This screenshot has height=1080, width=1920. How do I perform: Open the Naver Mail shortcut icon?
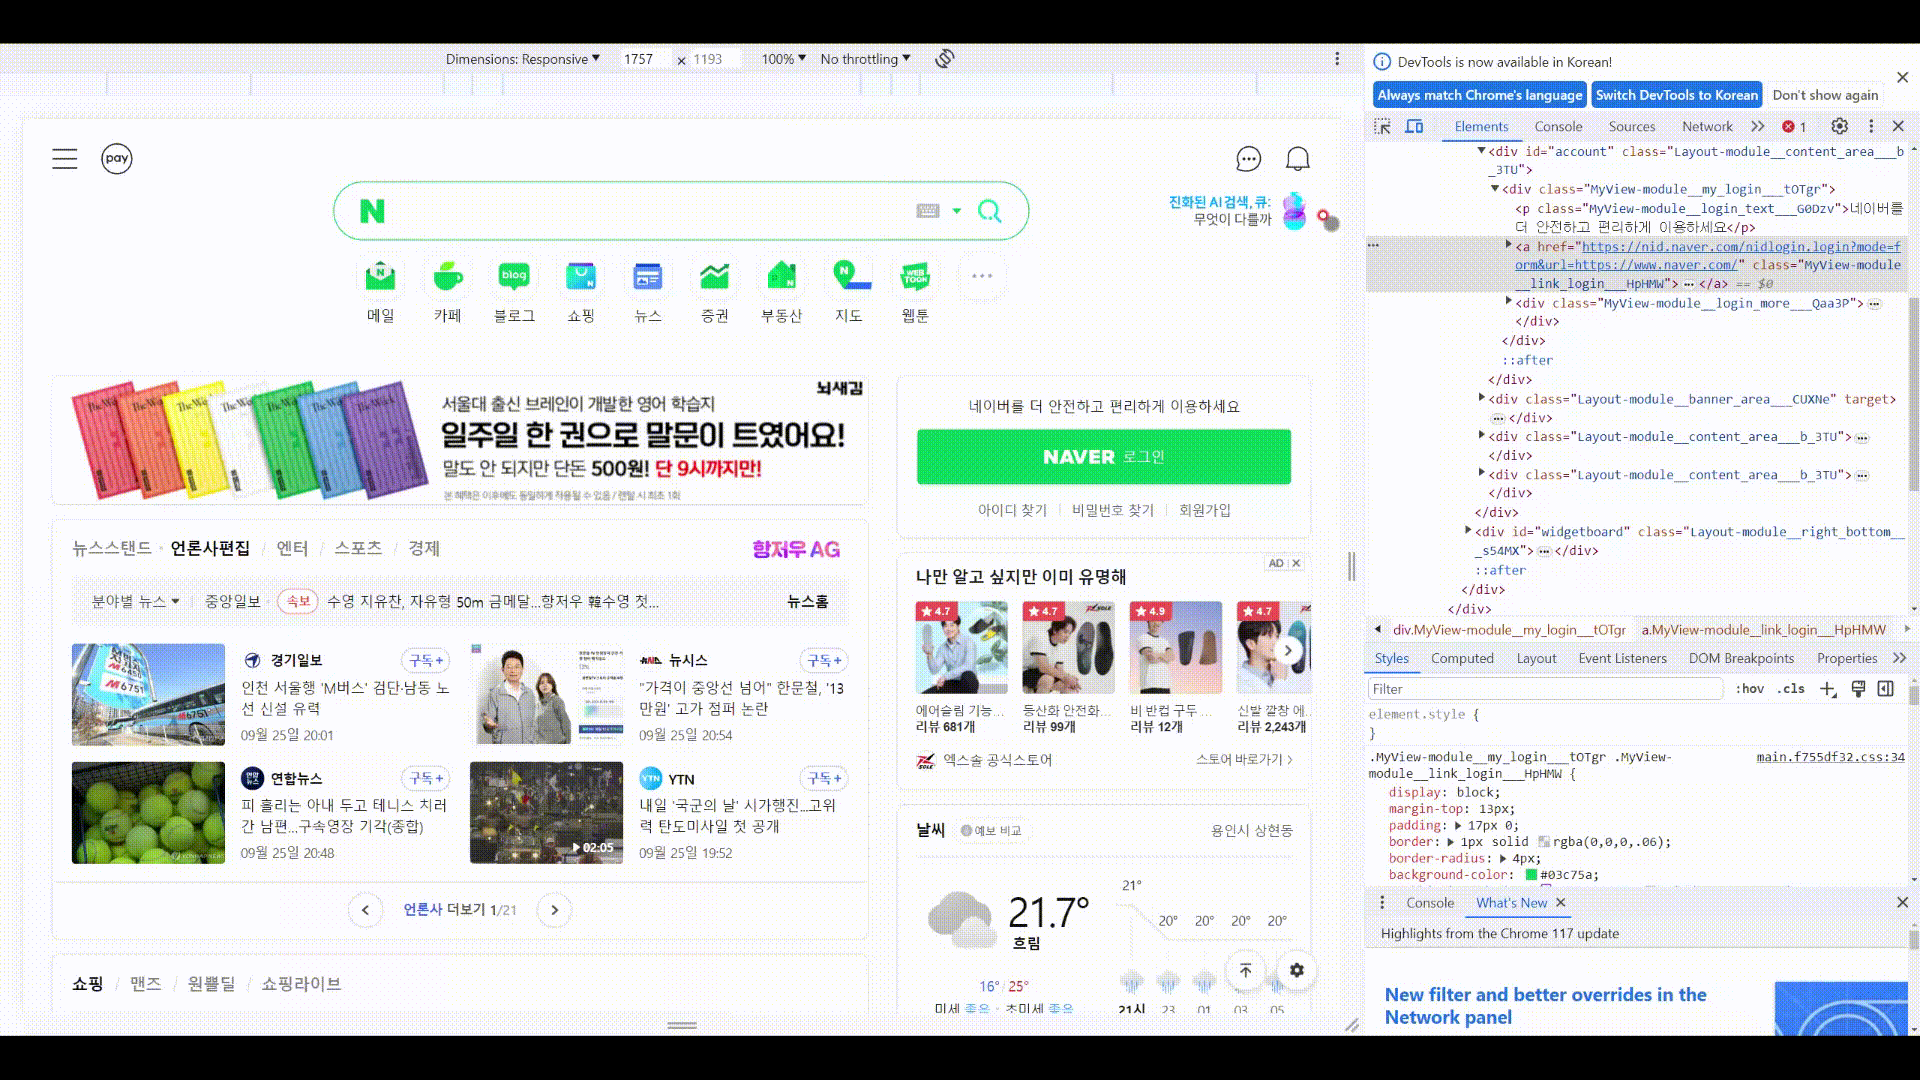tap(380, 277)
